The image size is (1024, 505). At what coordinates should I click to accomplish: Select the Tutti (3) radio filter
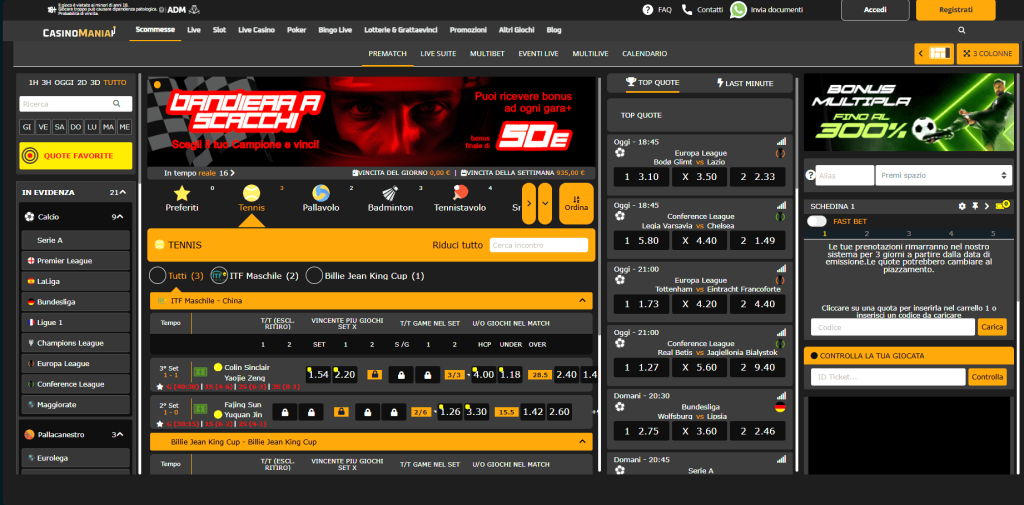157,276
